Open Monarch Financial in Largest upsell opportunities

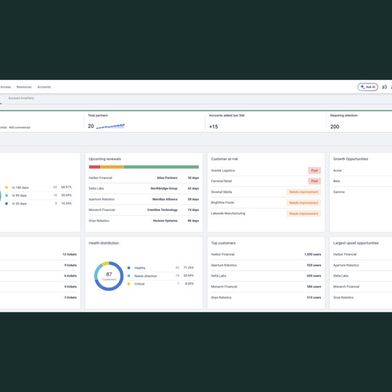click(x=346, y=287)
